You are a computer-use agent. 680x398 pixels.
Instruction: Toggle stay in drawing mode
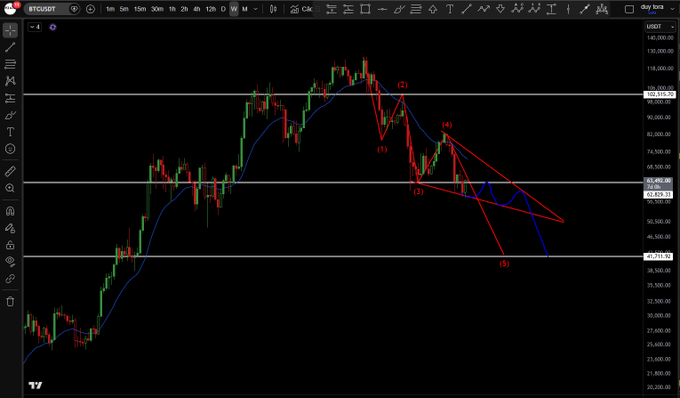pyautogui.click(x=10, y=228)
